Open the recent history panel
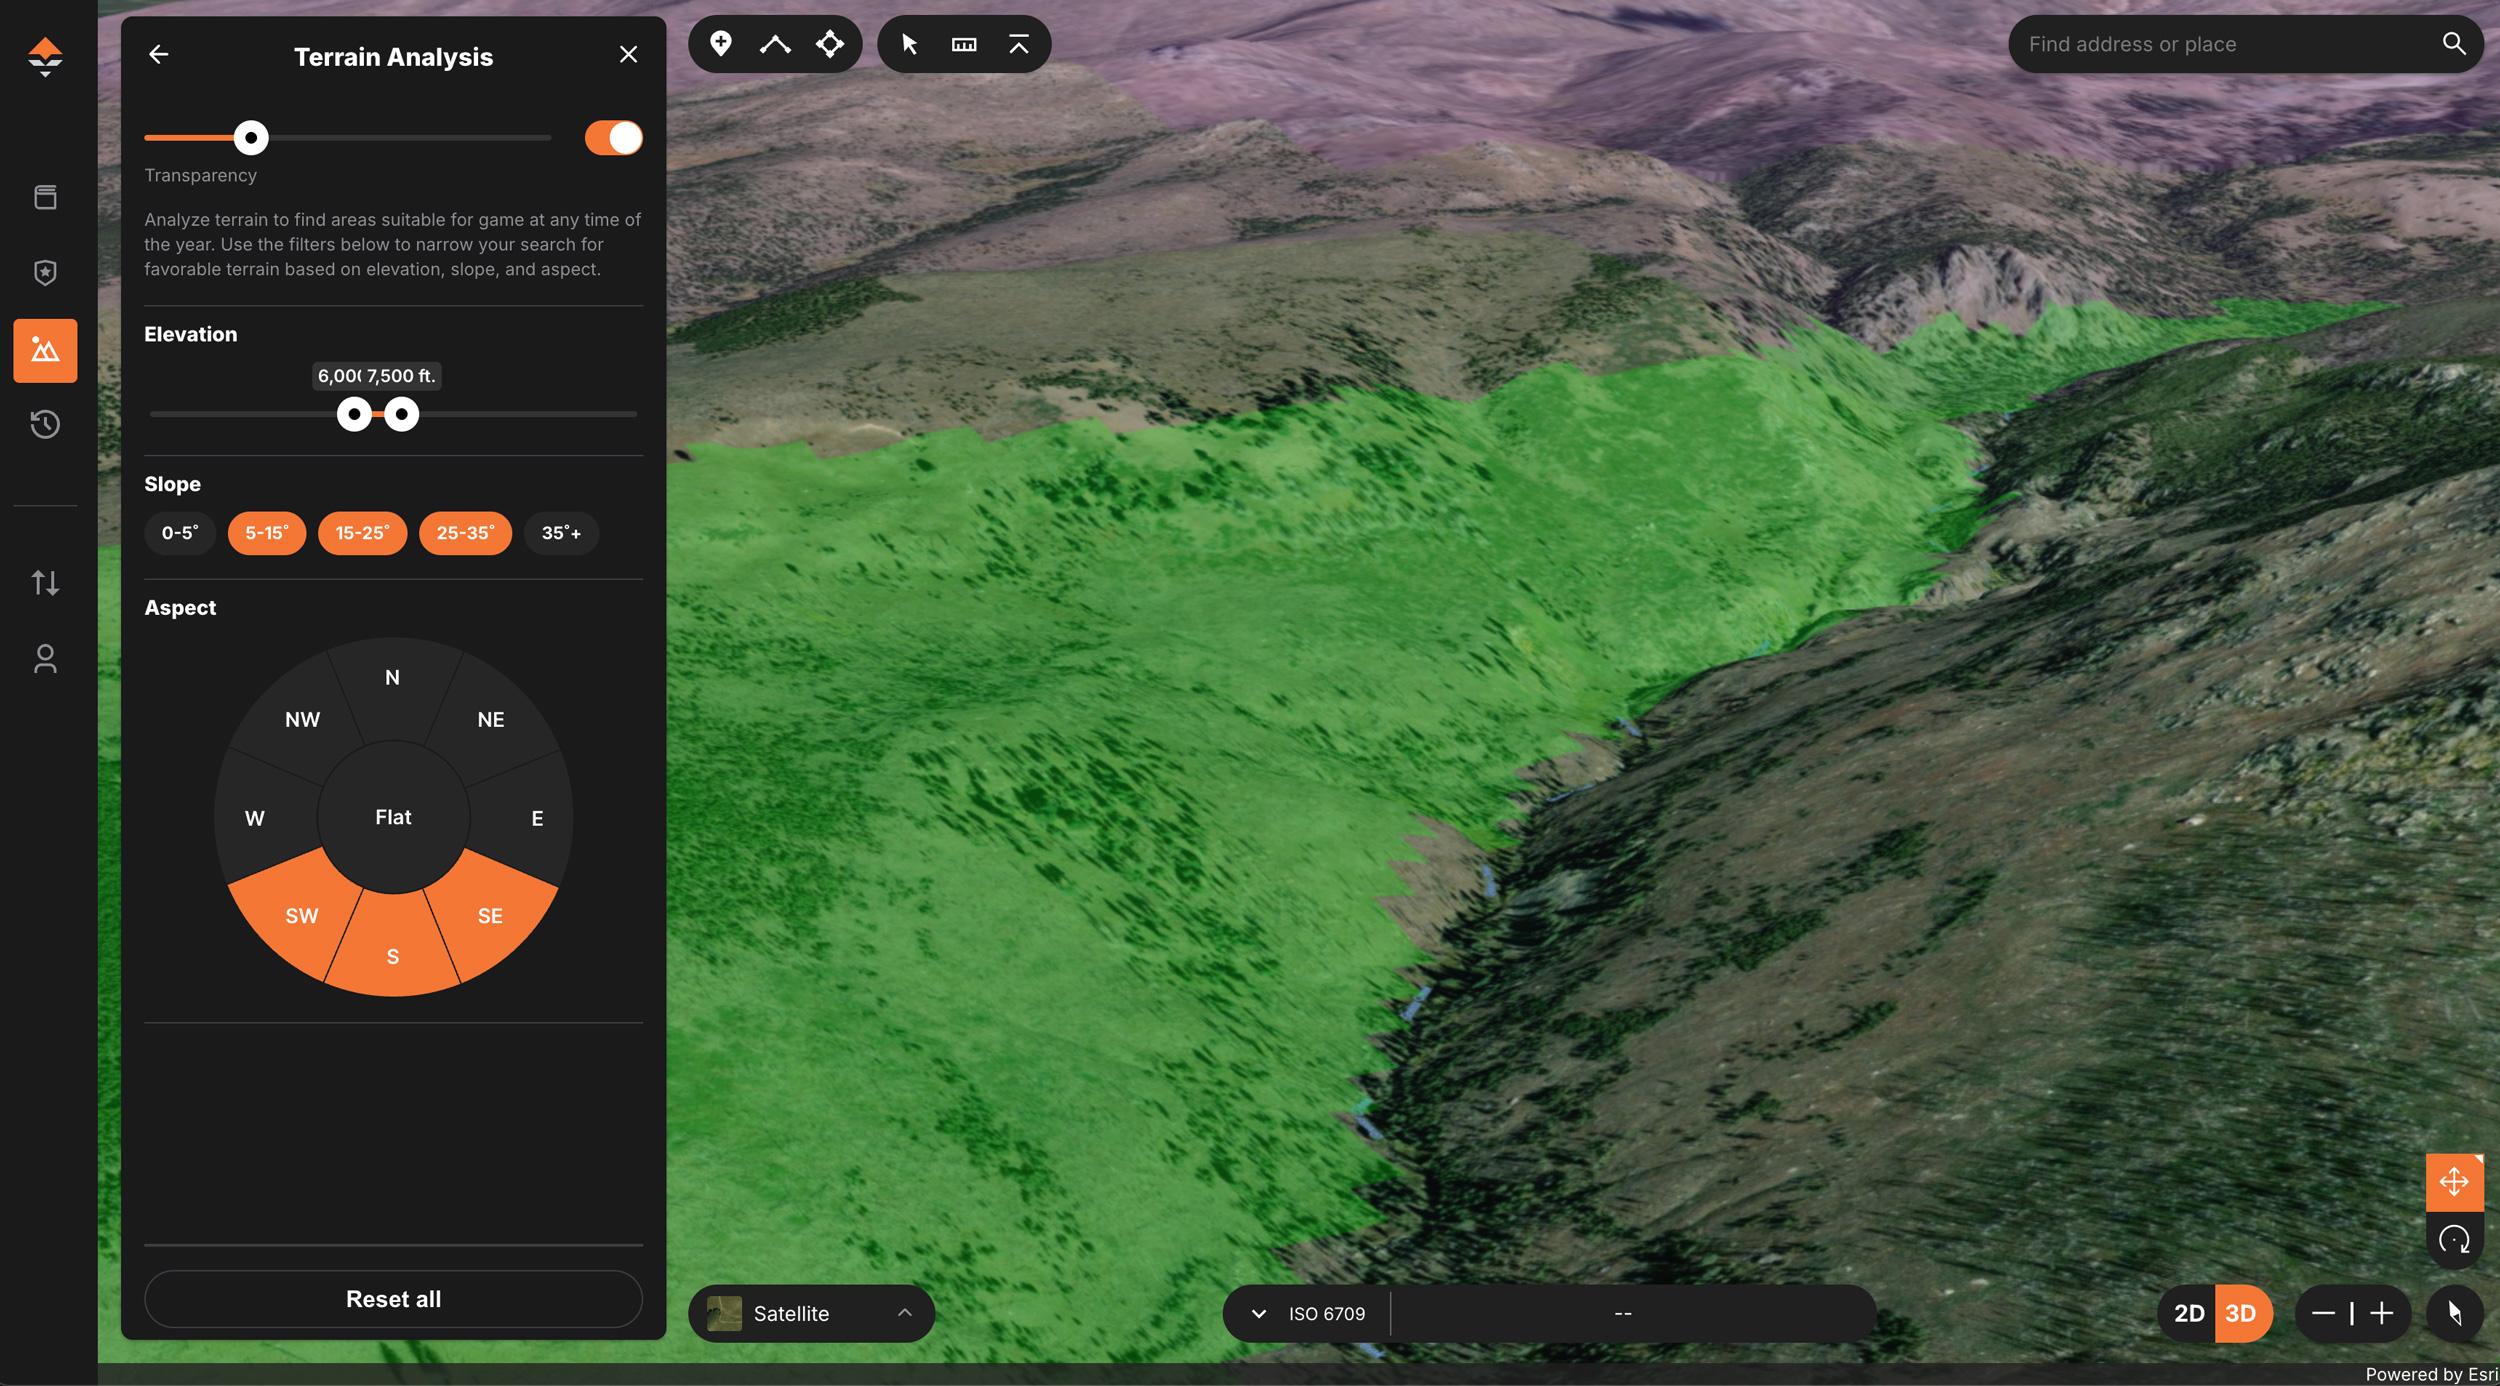Screen dimensions: 2500x1386 46,424
